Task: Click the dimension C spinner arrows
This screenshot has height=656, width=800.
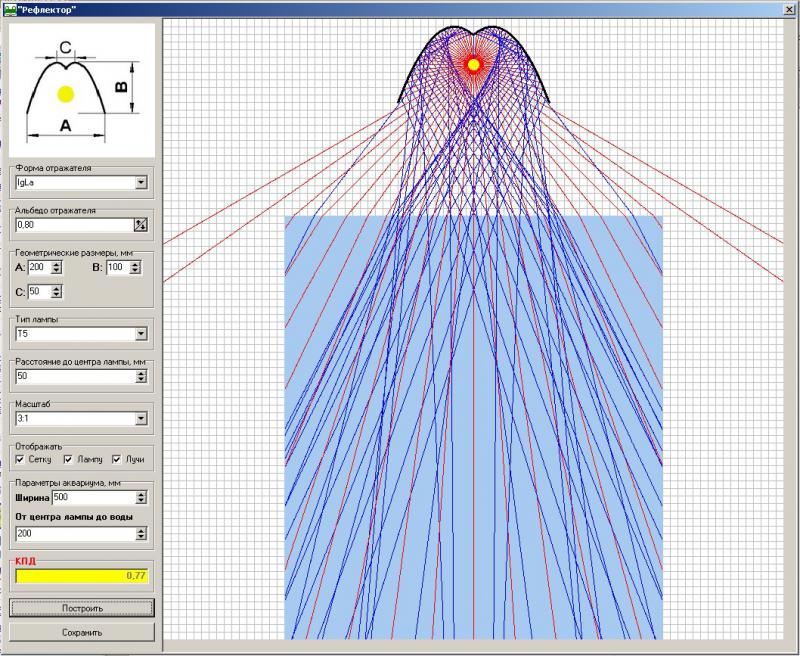Action: click(57, 292)
